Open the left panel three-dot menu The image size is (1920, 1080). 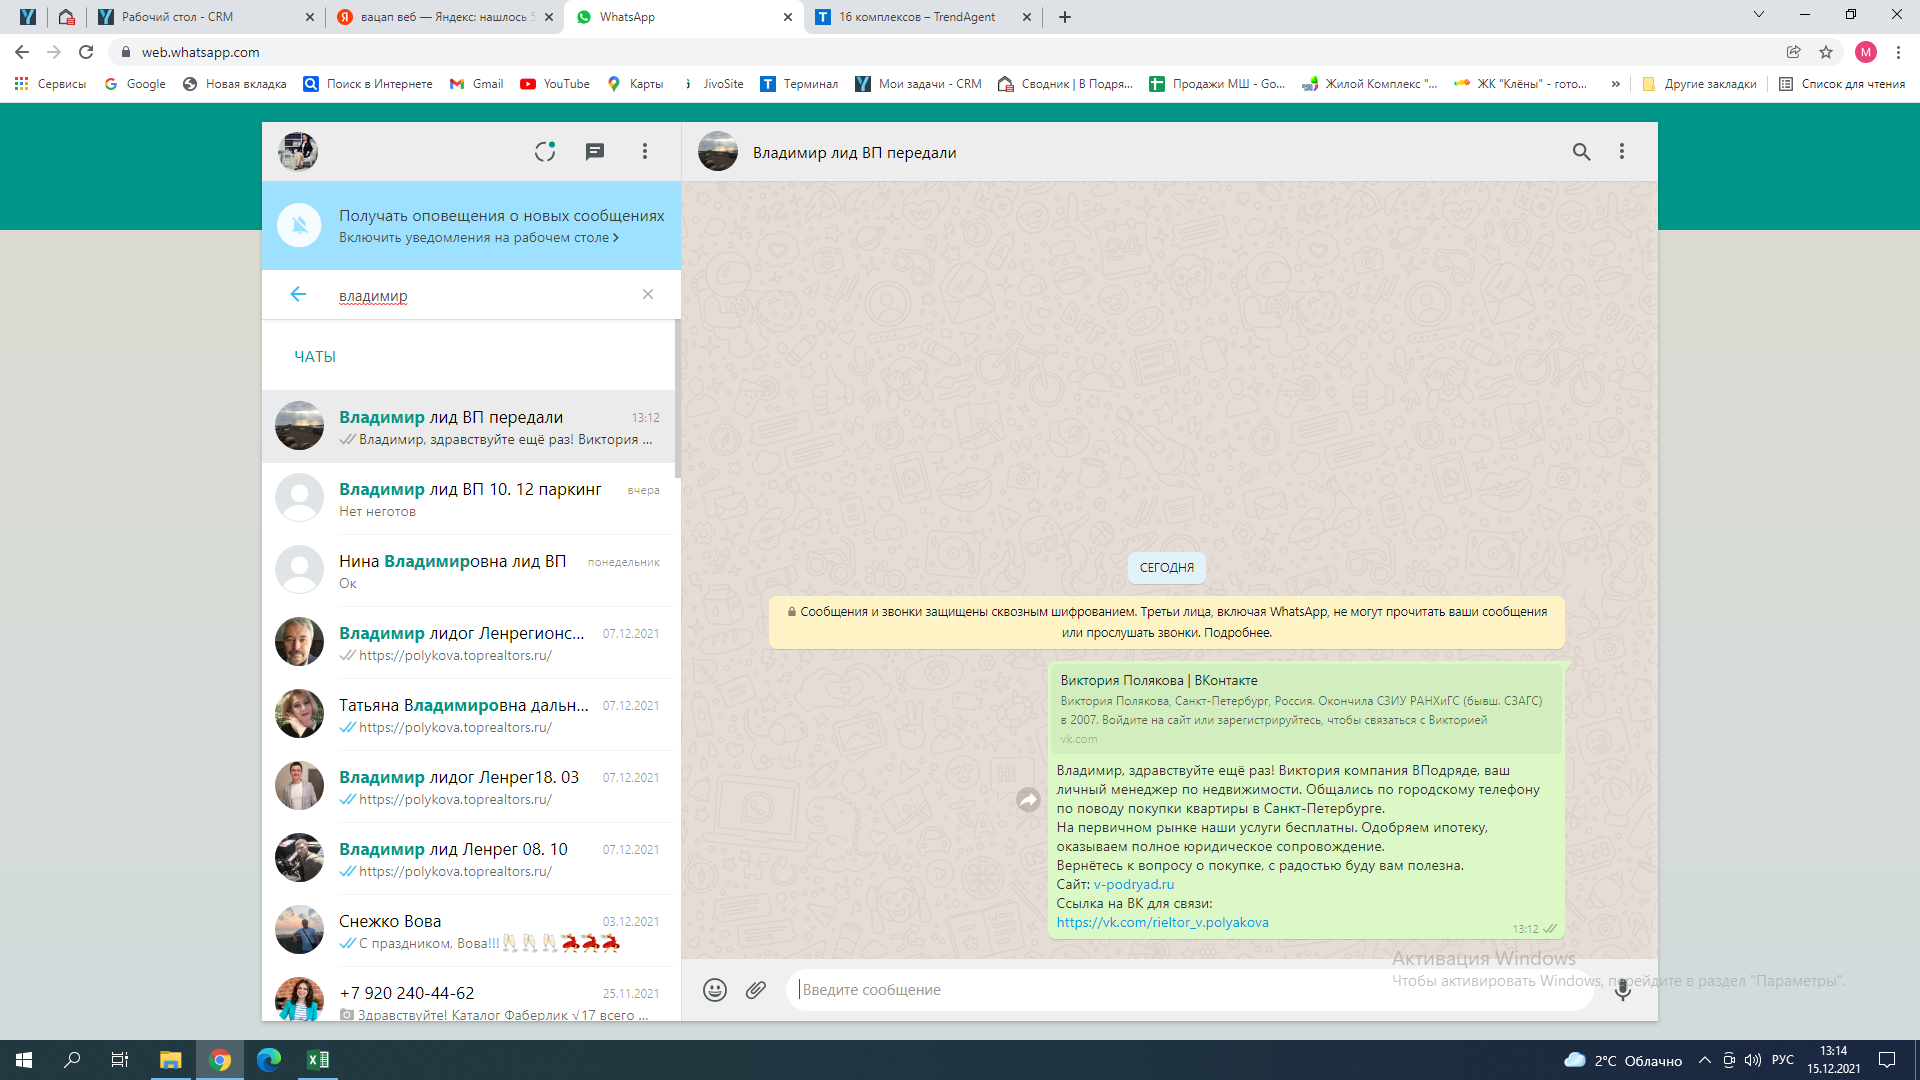tap(645, 151)
